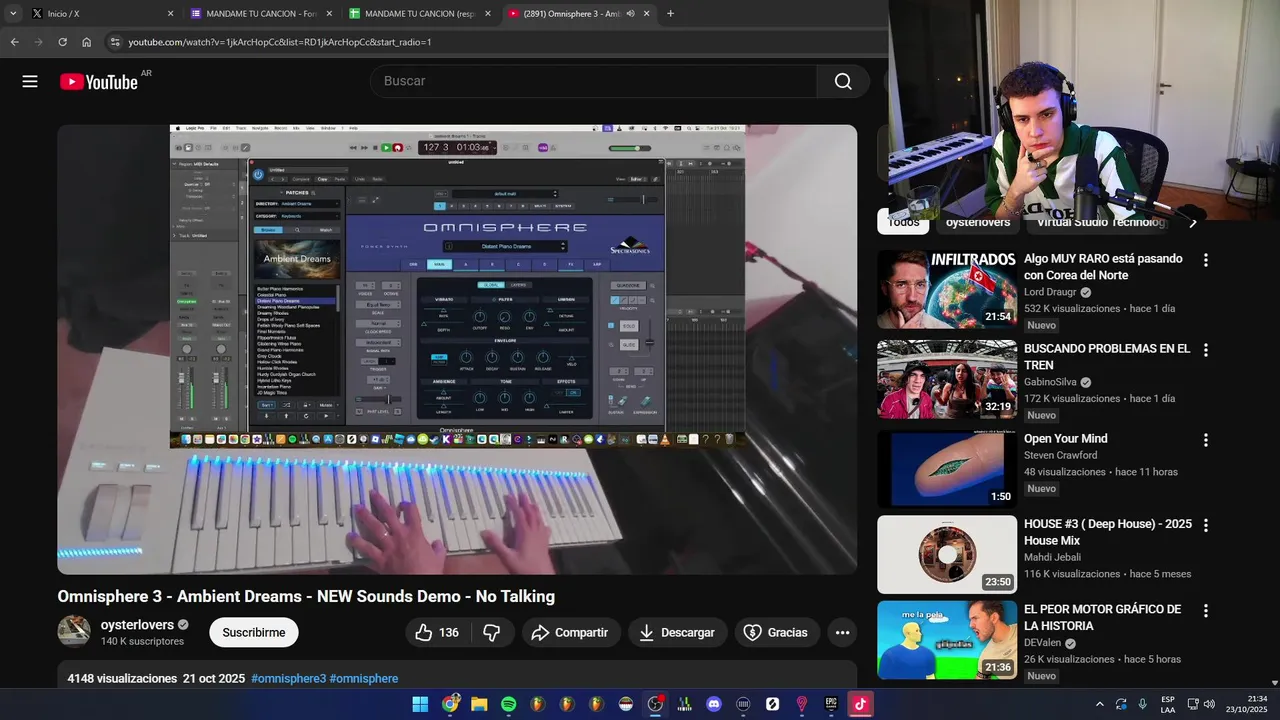Click the video title Omnisphere 3 Ambient Dreams

click(x=306, y=596)
